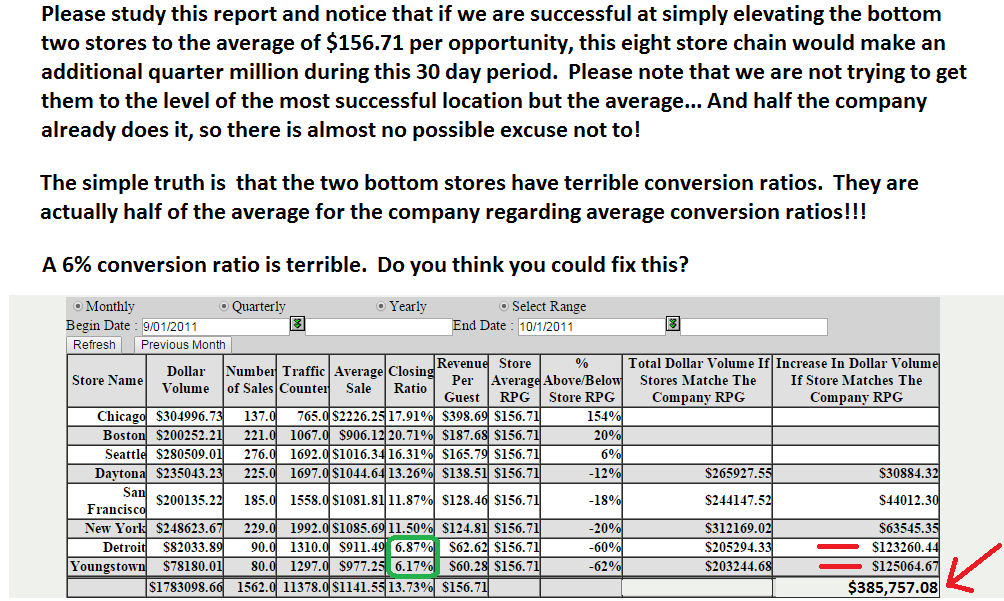The image size is (1004, 601).
Task: Click the Increase In Dollar Volume header
Action: (856, 380)
